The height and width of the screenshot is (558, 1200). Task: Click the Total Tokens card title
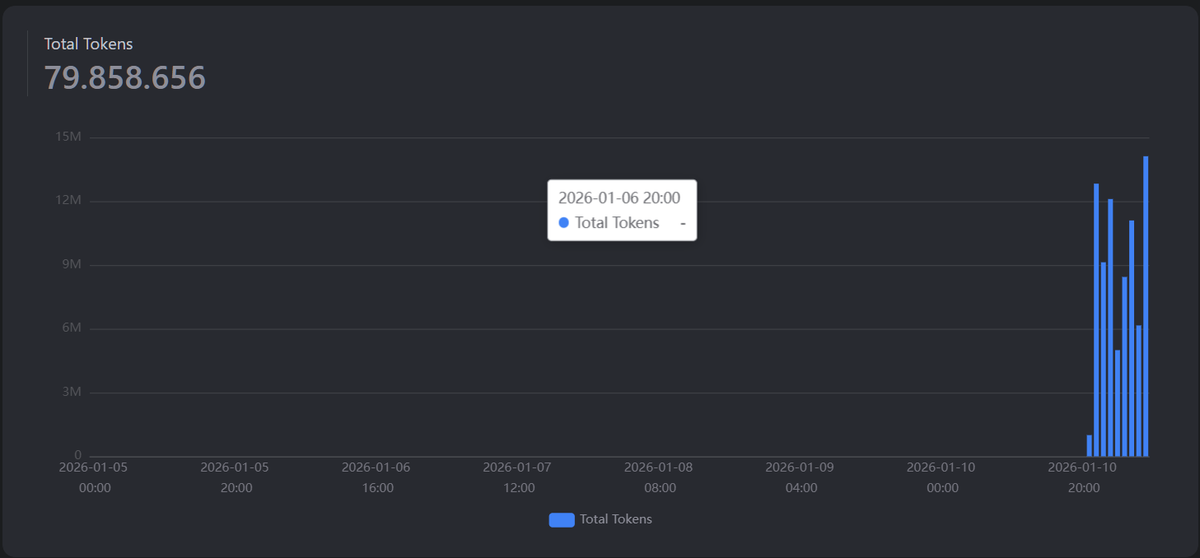pos(88,44)
